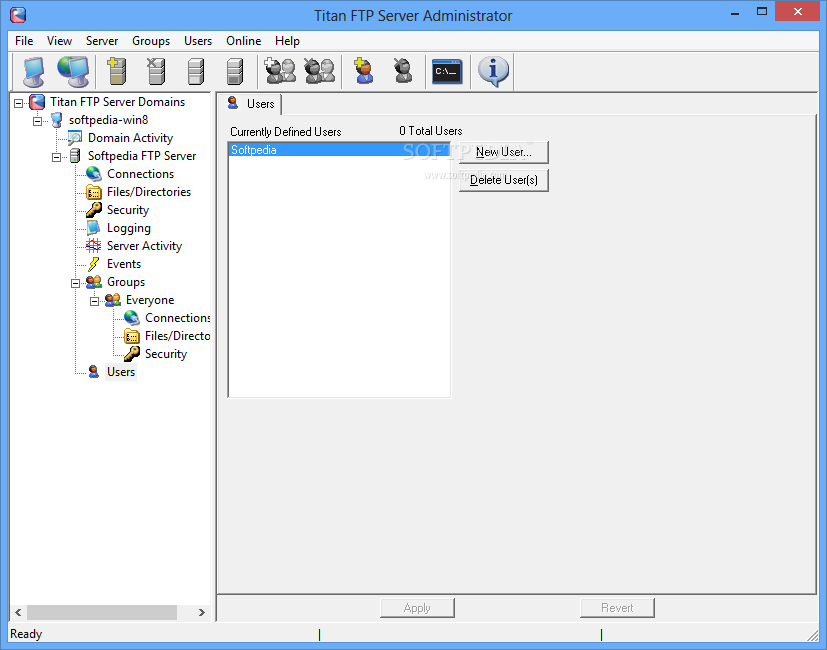The width and height of the screenshot is (827, 650).
Task: Click the stop server toolbar icon
Action: coord(235,71)
